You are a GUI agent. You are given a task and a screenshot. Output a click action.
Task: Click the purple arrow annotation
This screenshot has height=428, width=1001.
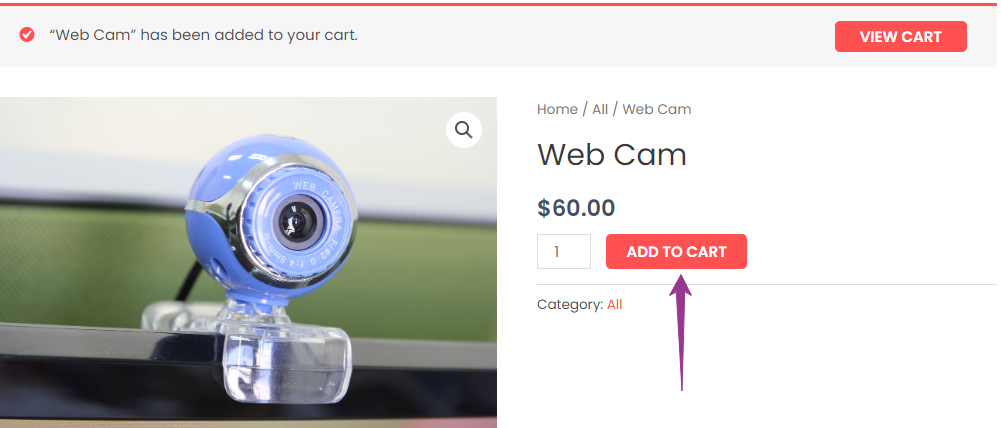[x=681, y=332]
